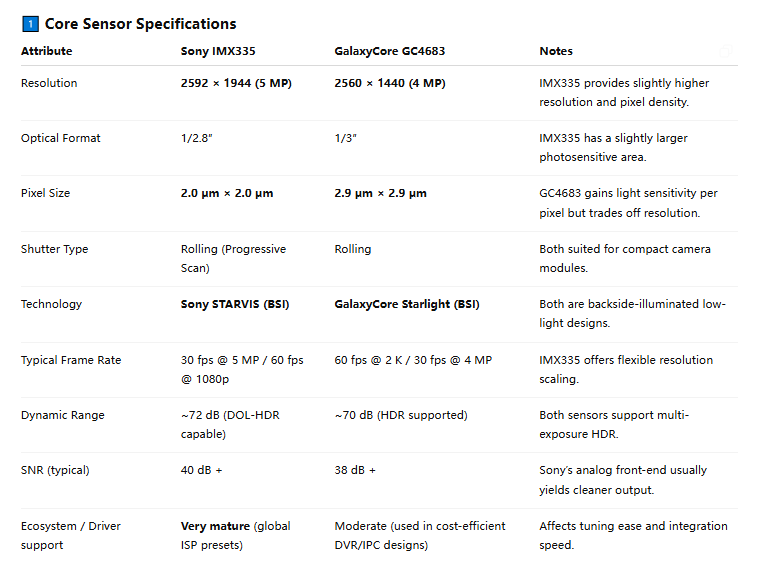Click the Shutter Type row label
The width and height of the screenshot is (765, 584).
point(54,249)
